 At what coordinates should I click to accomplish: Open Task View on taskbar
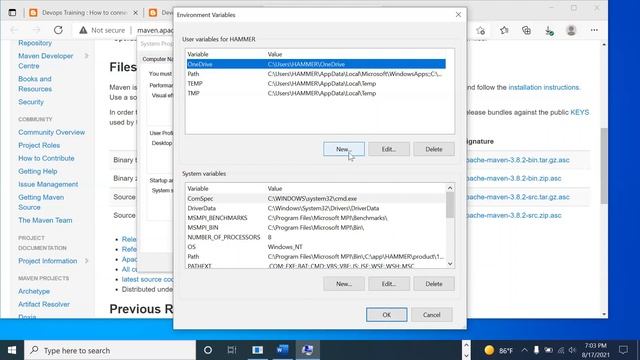(232, 350)
